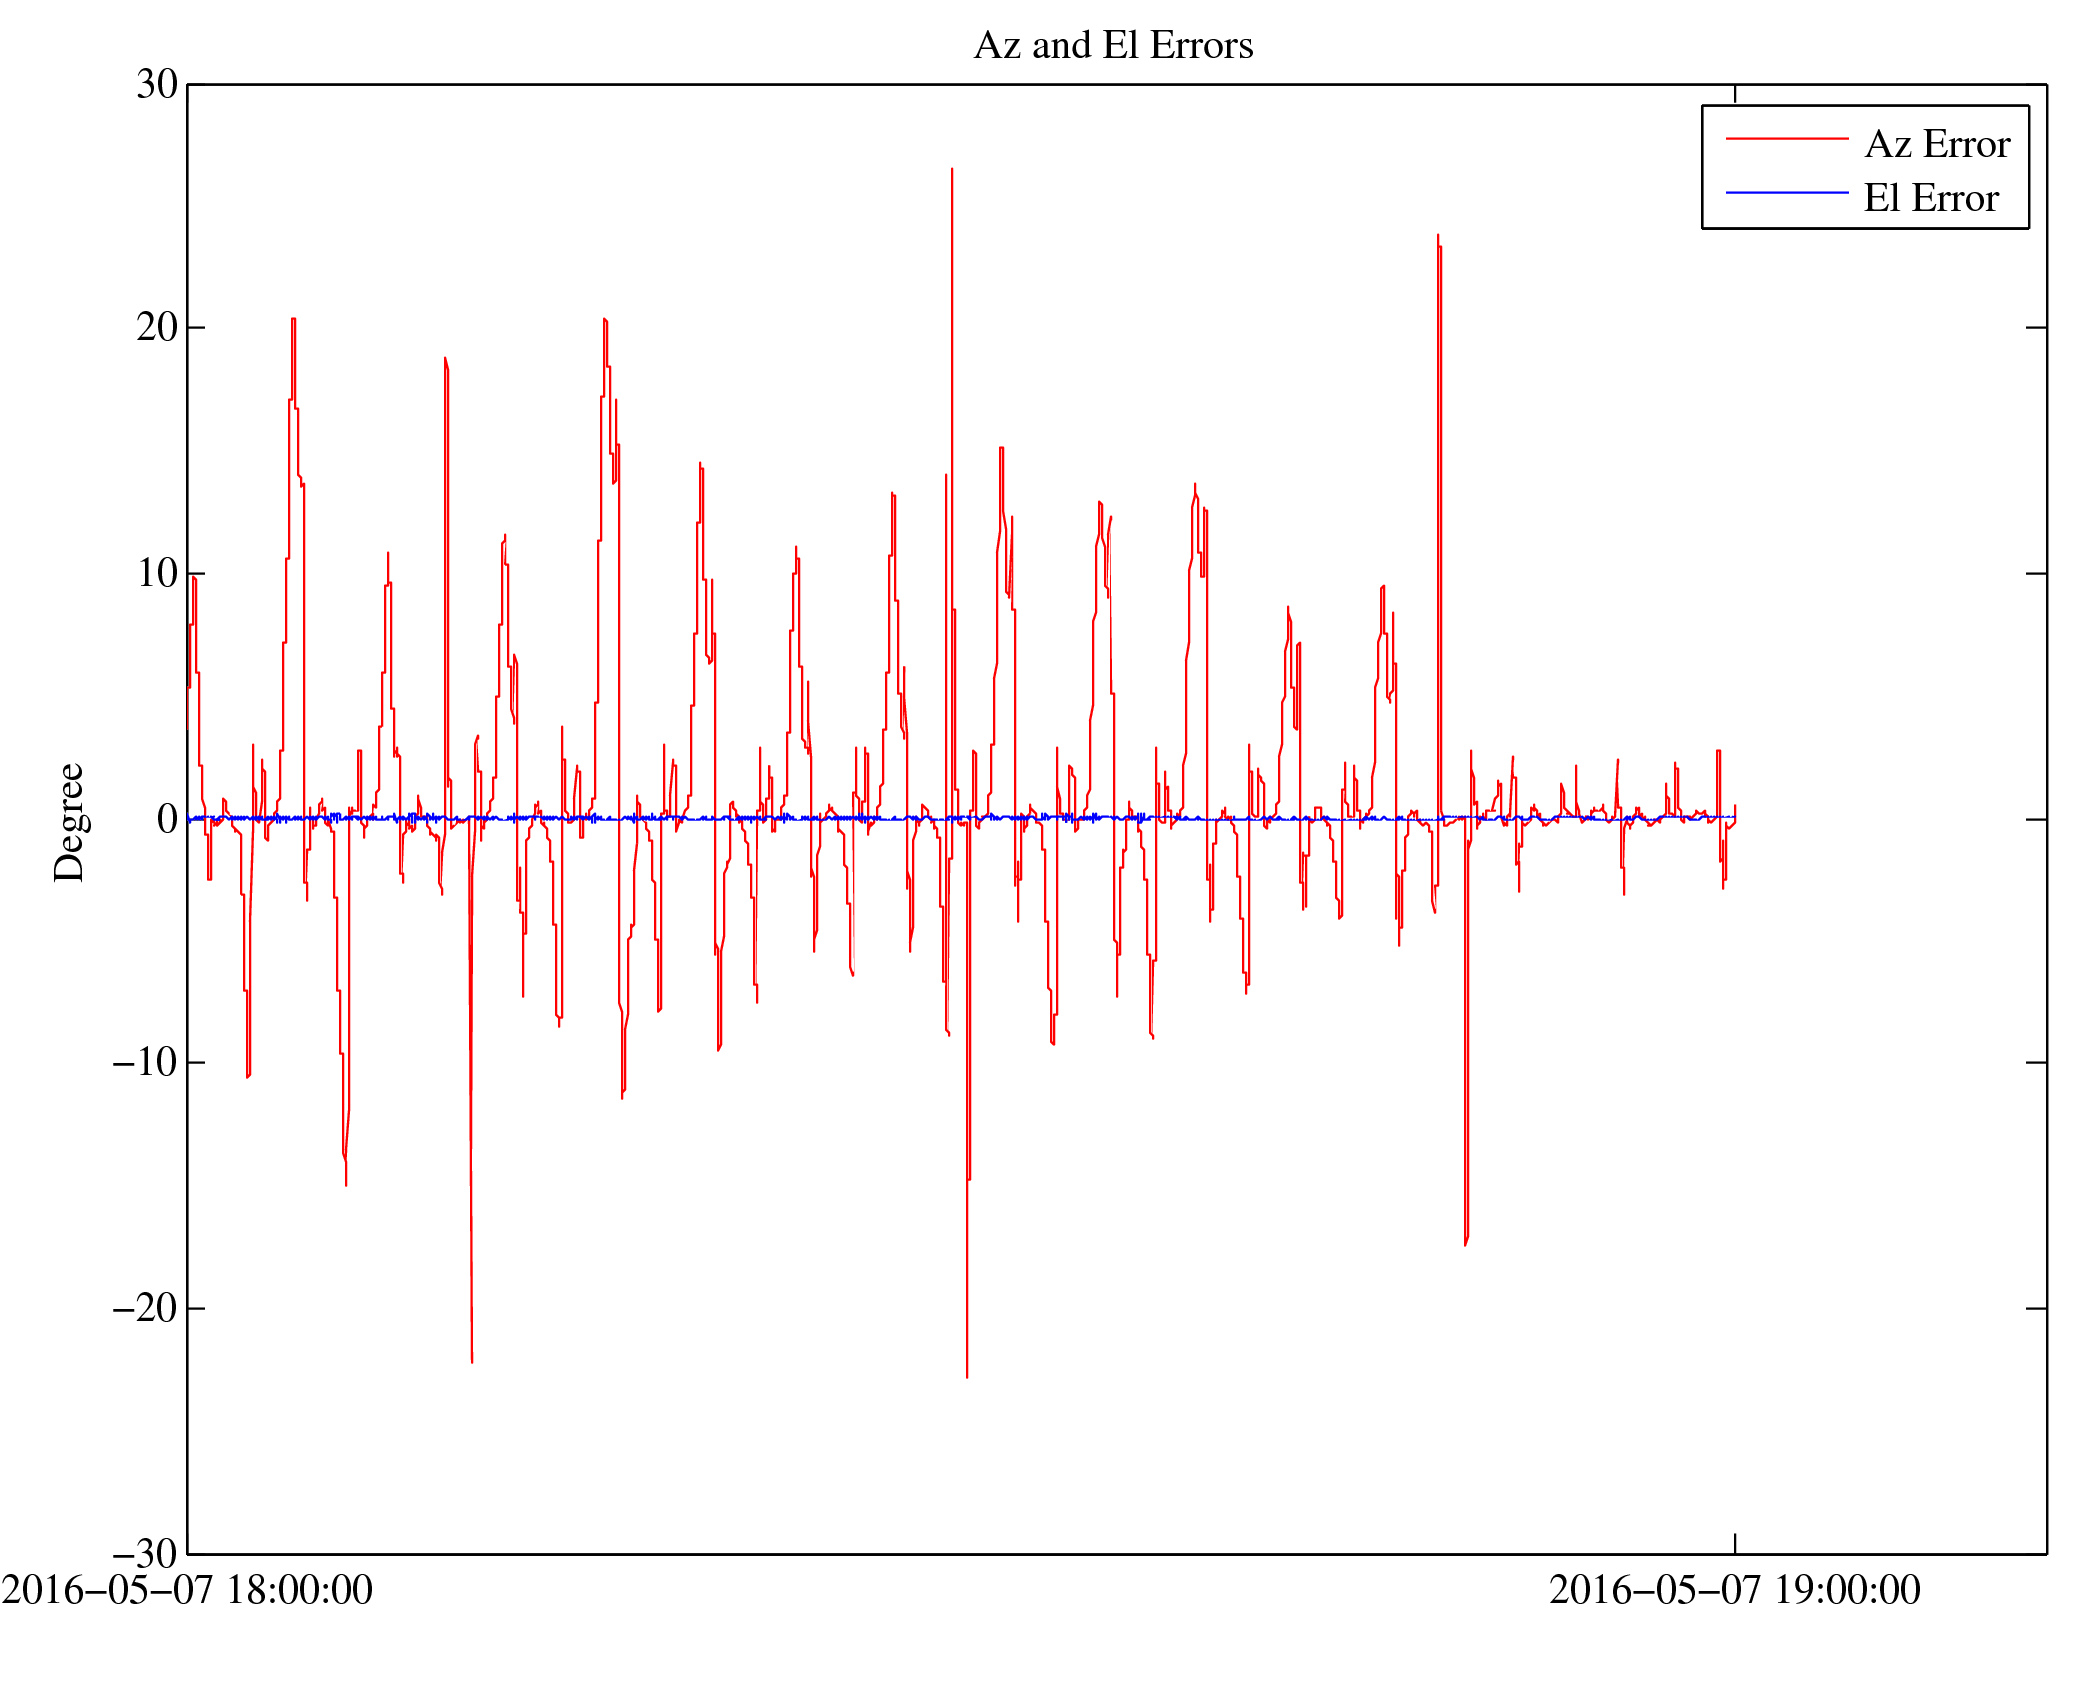Click the −30 tick label on y-axis
Viewport: 2075px width, 1683px height.
coord(145,1553)
